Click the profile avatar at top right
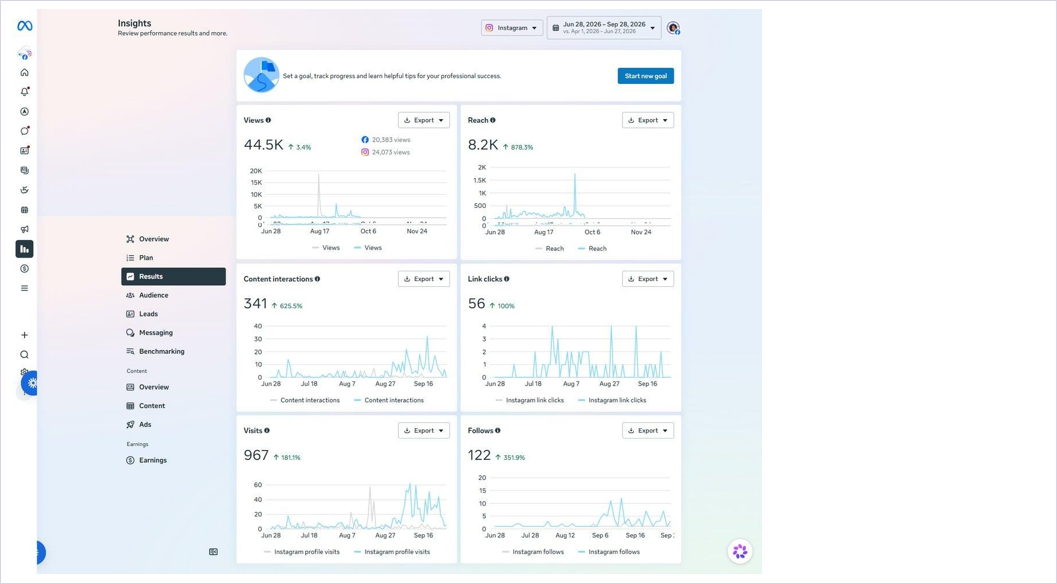 (673, 28)
